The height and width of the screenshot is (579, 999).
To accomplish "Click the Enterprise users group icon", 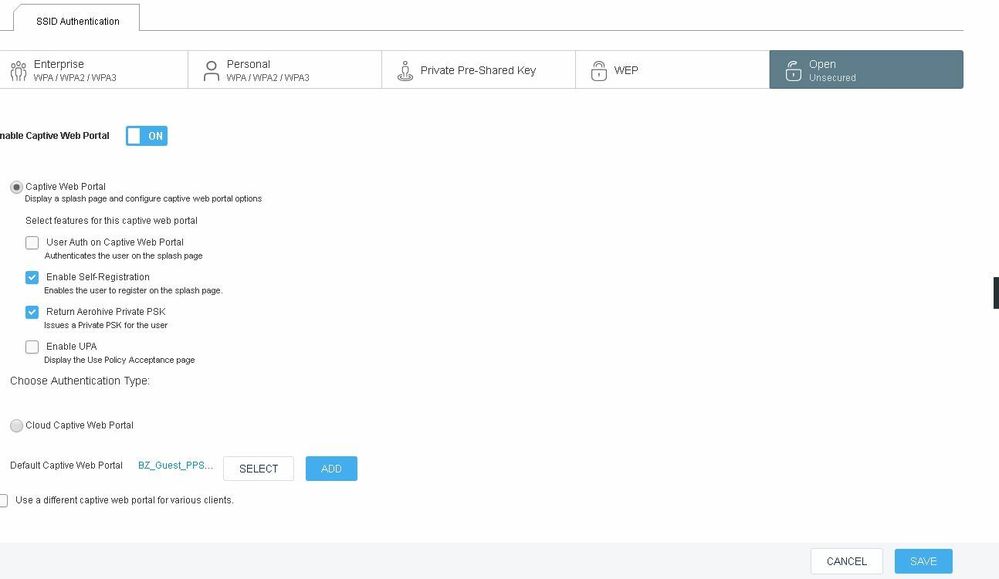I will click(x=17, y=70).
